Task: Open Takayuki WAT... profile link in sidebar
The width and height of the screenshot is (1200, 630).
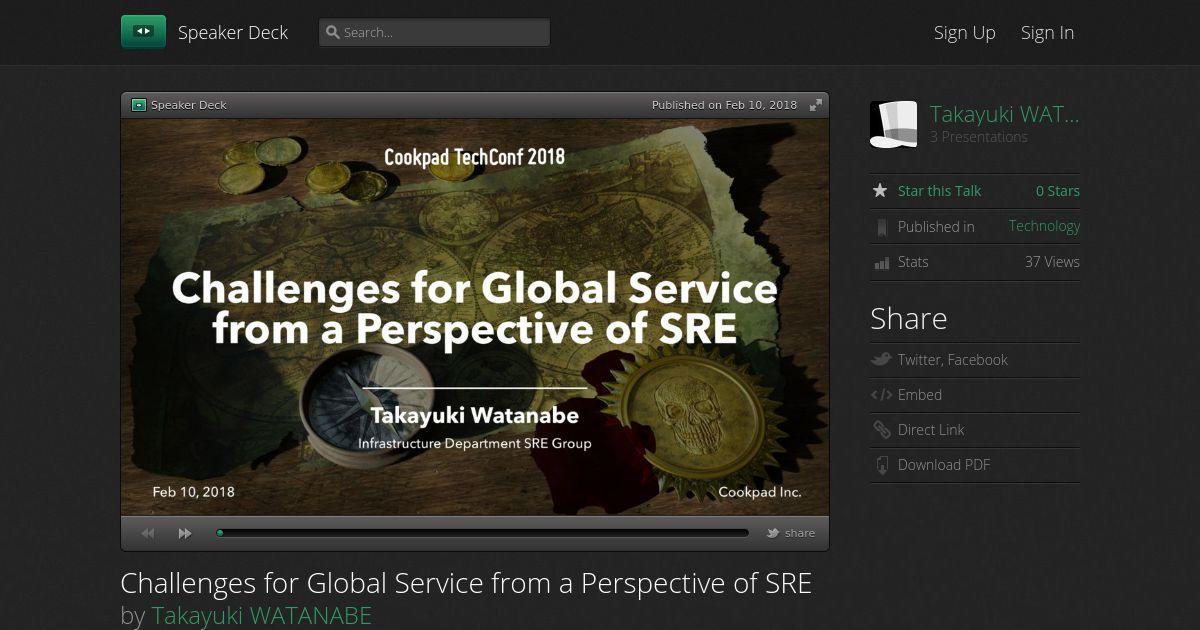Action: pyautogui.click(x=1004, y=114)
